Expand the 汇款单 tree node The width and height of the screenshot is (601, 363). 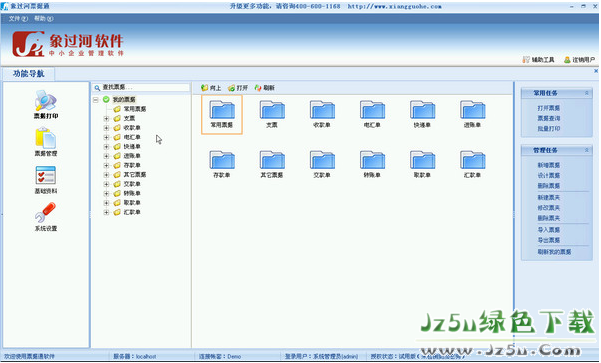(106, 212)
